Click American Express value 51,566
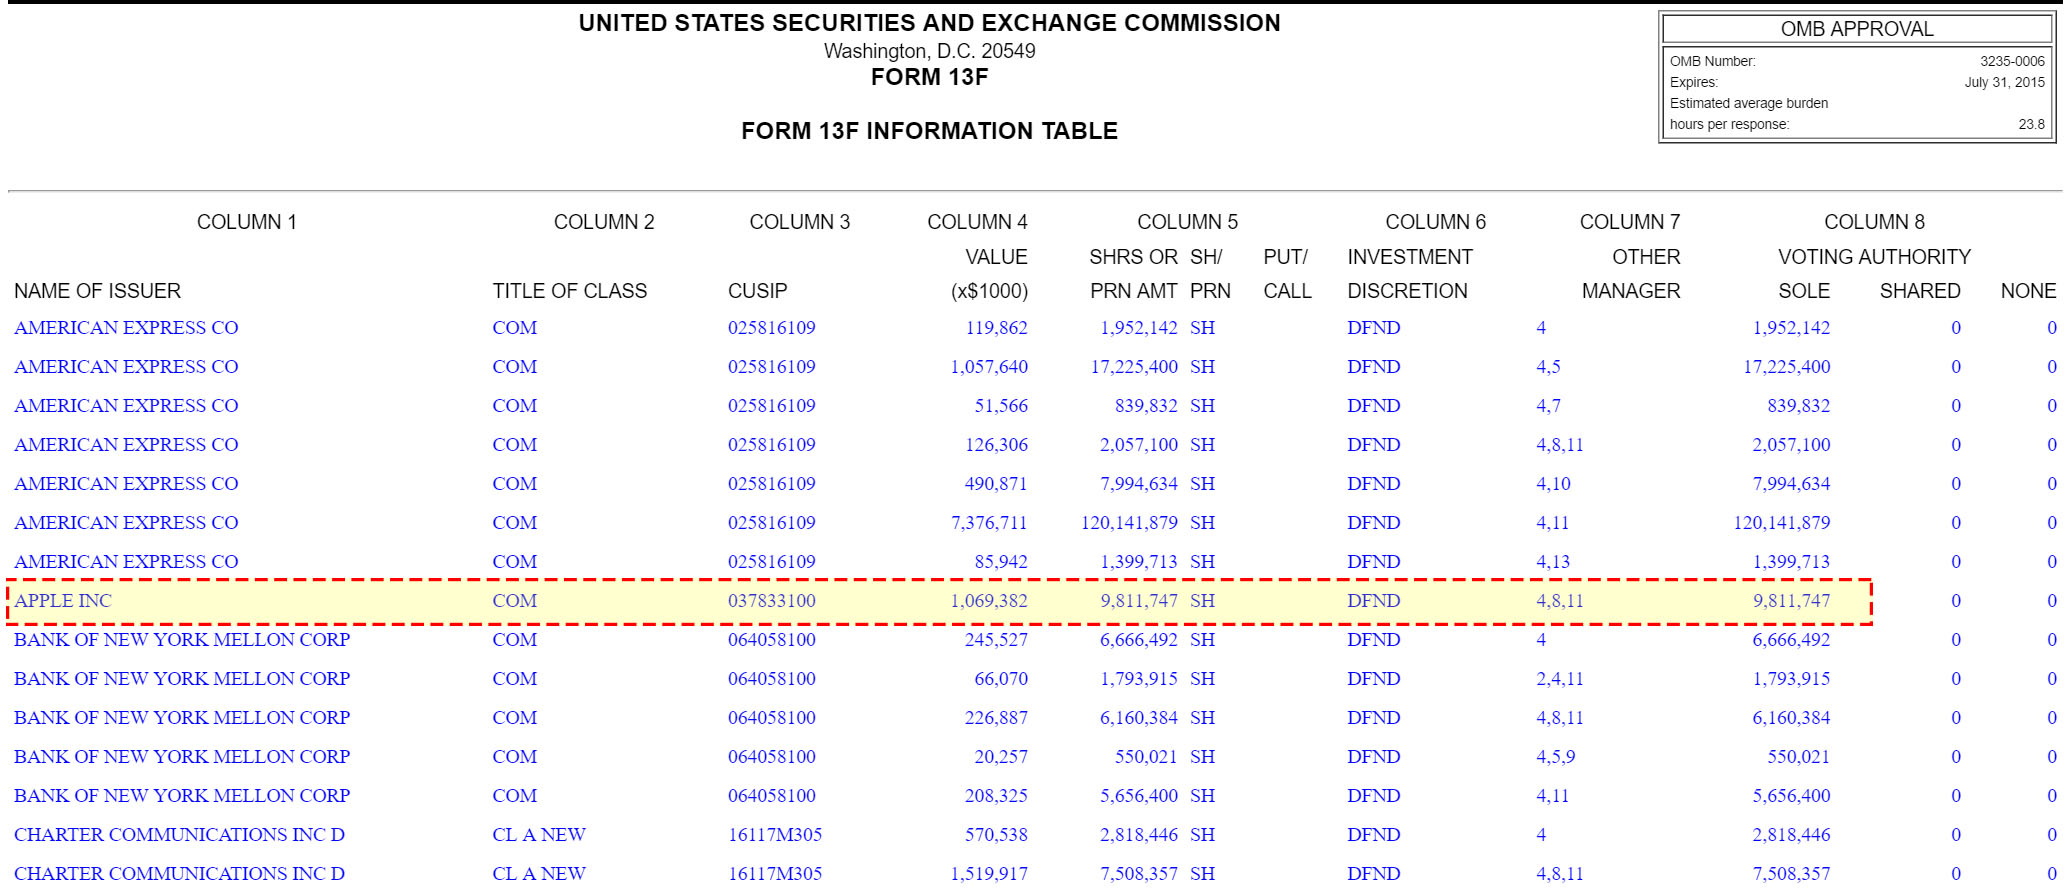Screen dimensions: 2064x895 click(x=1000, y=406)
